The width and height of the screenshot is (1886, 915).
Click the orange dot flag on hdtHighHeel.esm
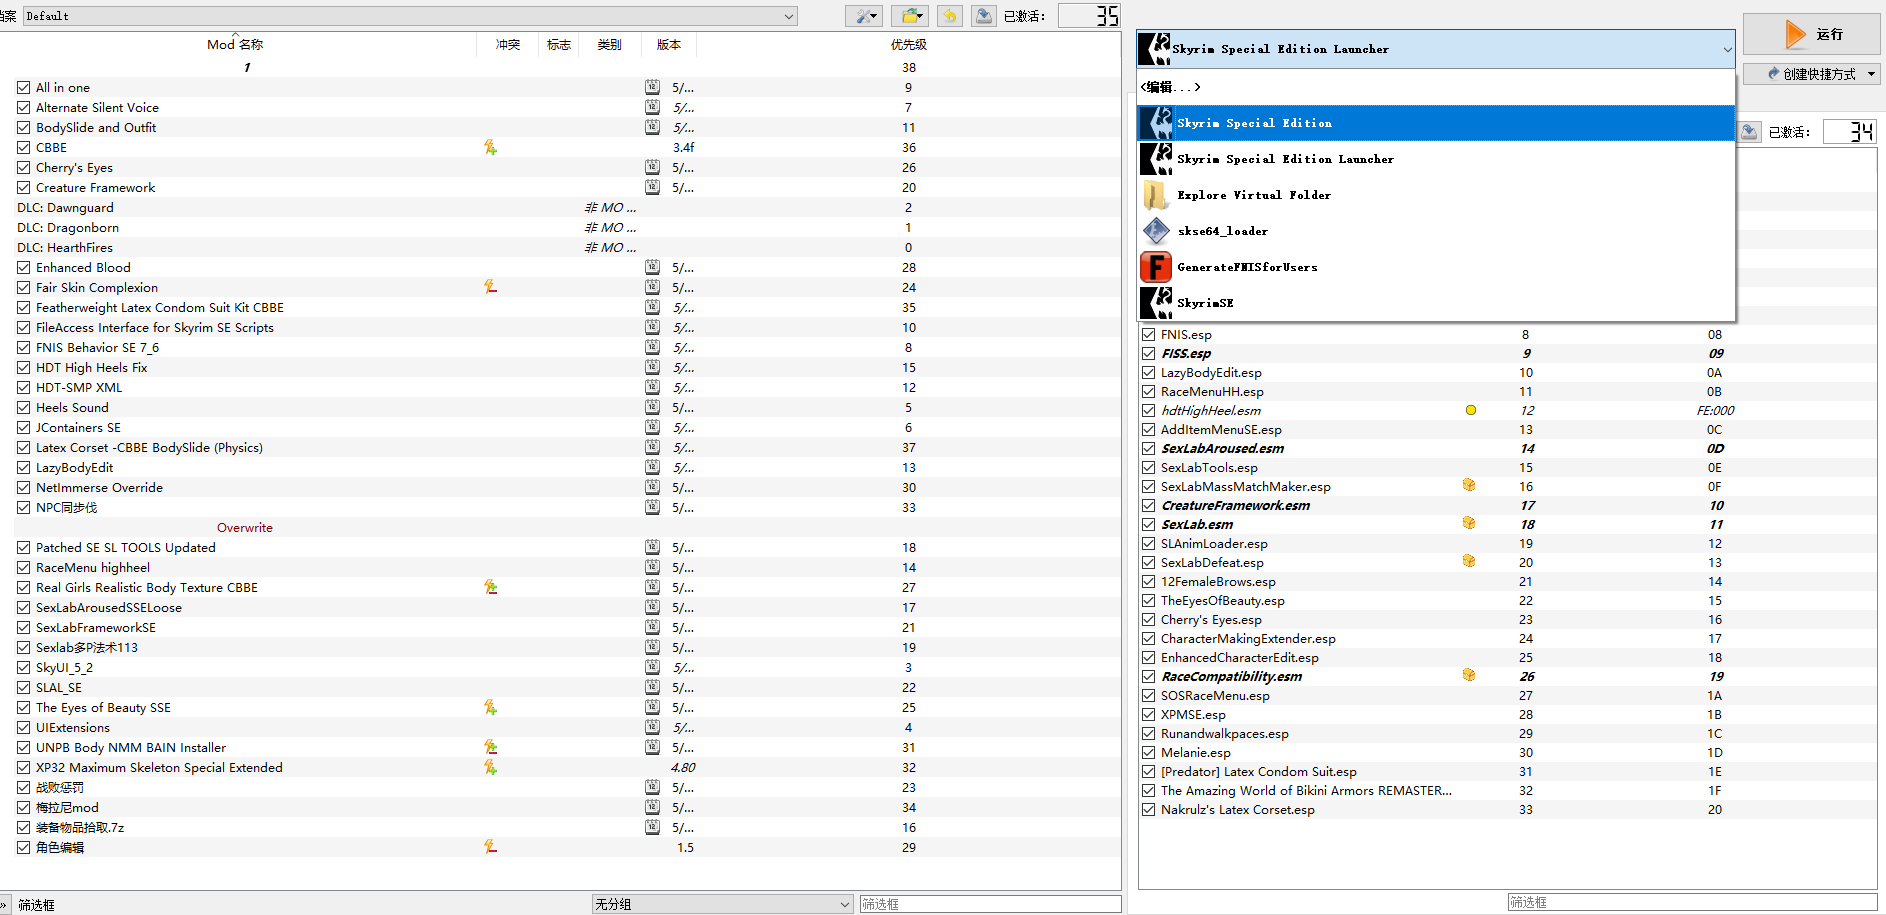(x=1470, y=409)
